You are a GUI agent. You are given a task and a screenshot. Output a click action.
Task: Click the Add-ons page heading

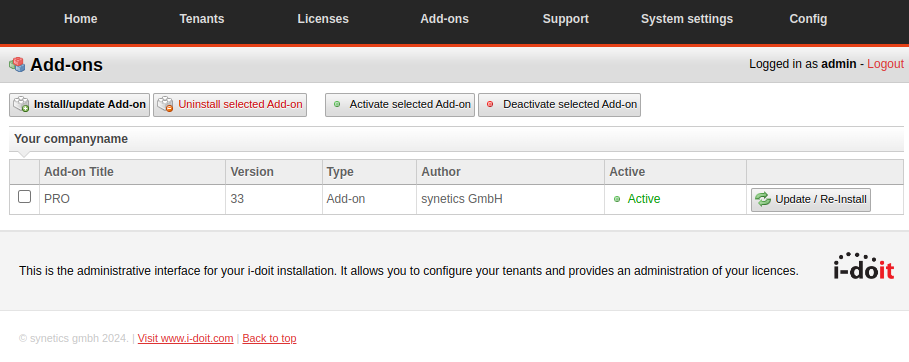tap(66, 64)
